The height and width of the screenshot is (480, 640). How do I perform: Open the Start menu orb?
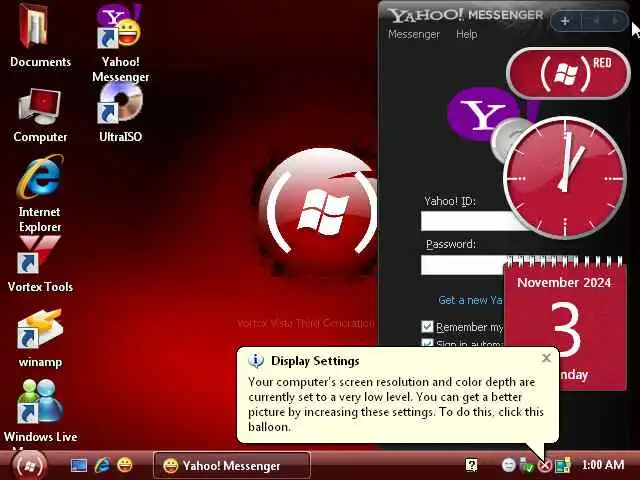(x=29, y=465)
